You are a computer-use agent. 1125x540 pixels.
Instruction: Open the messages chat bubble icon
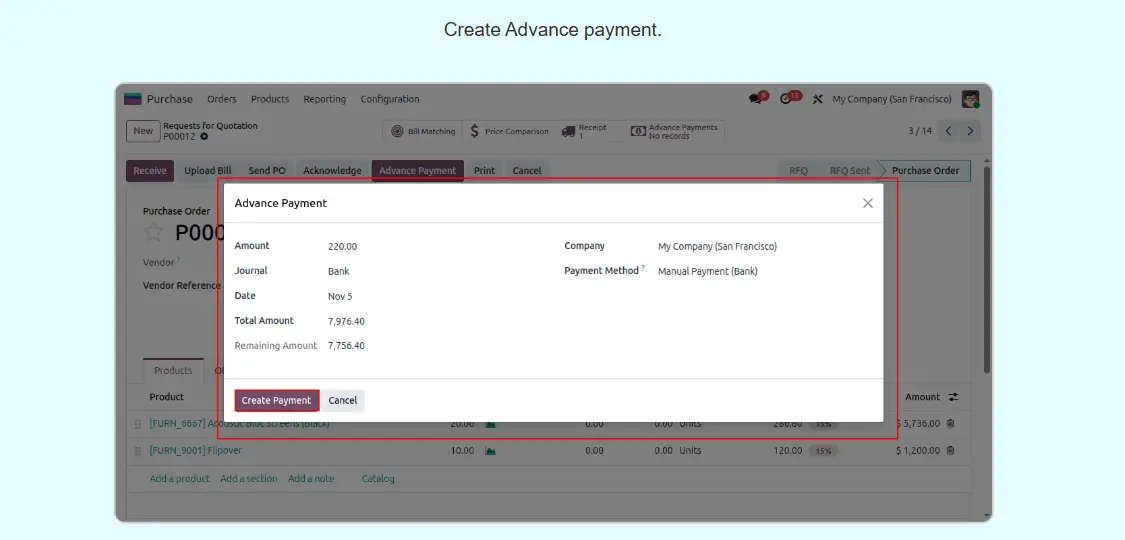[x=756, y=99]
